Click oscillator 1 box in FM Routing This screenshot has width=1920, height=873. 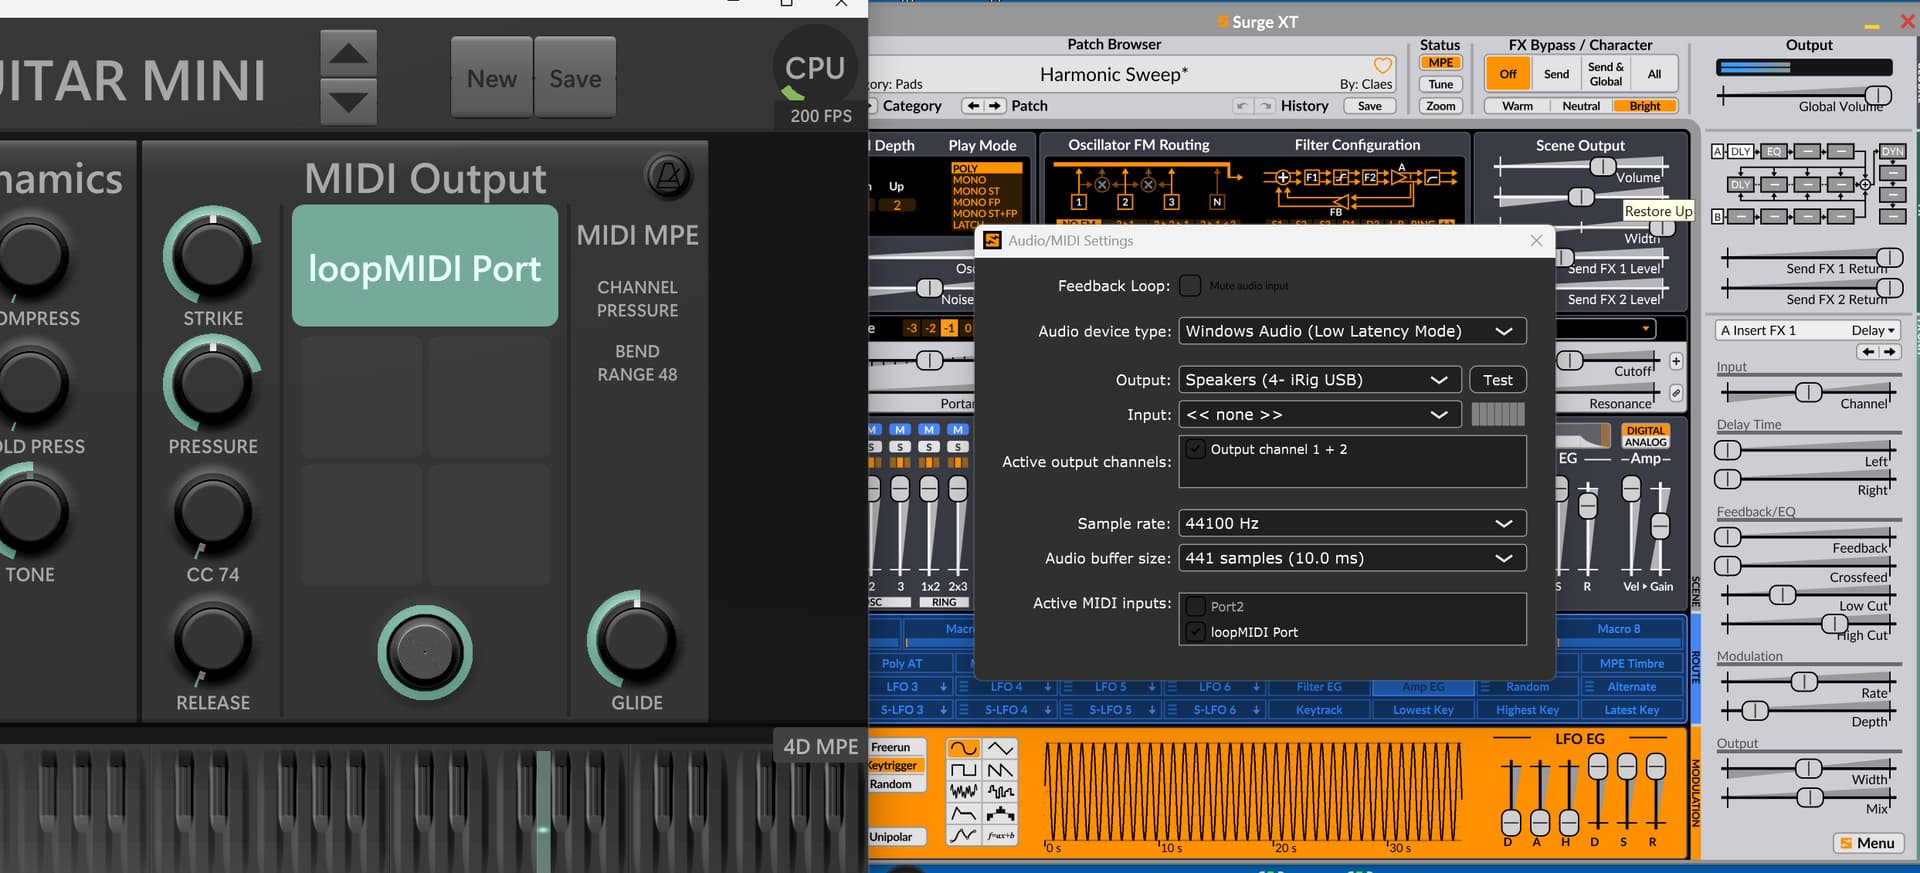tap(1079, 202)
